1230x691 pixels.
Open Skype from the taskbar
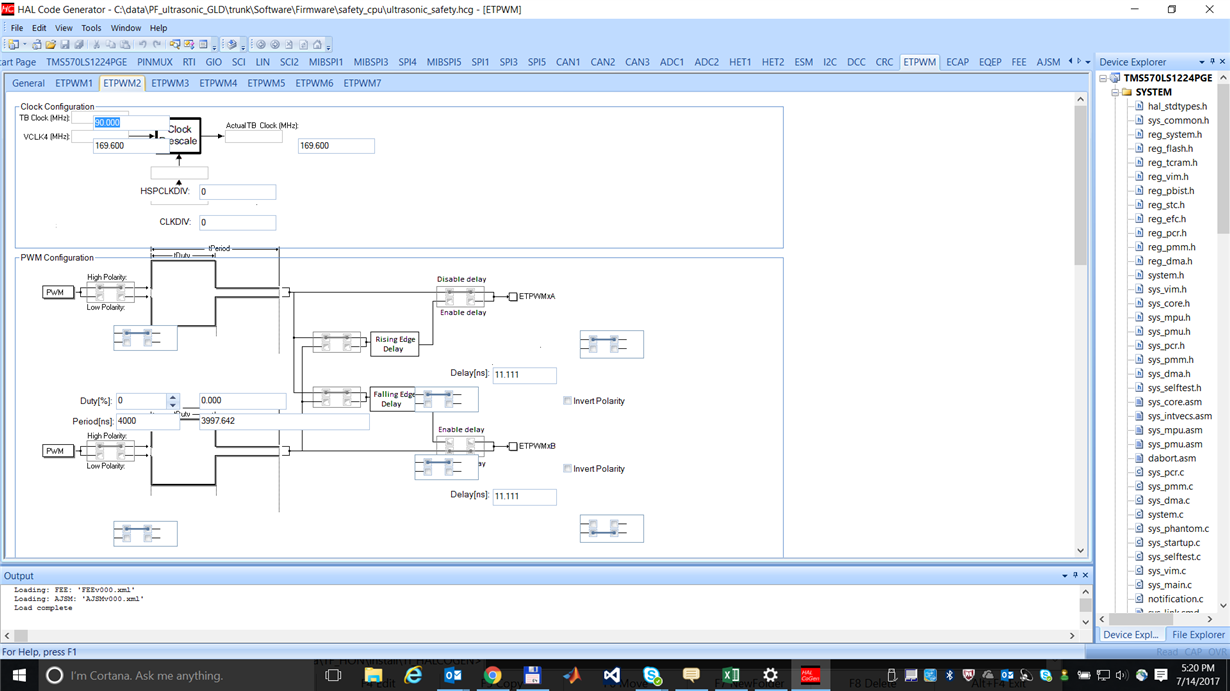pos(652,675)
